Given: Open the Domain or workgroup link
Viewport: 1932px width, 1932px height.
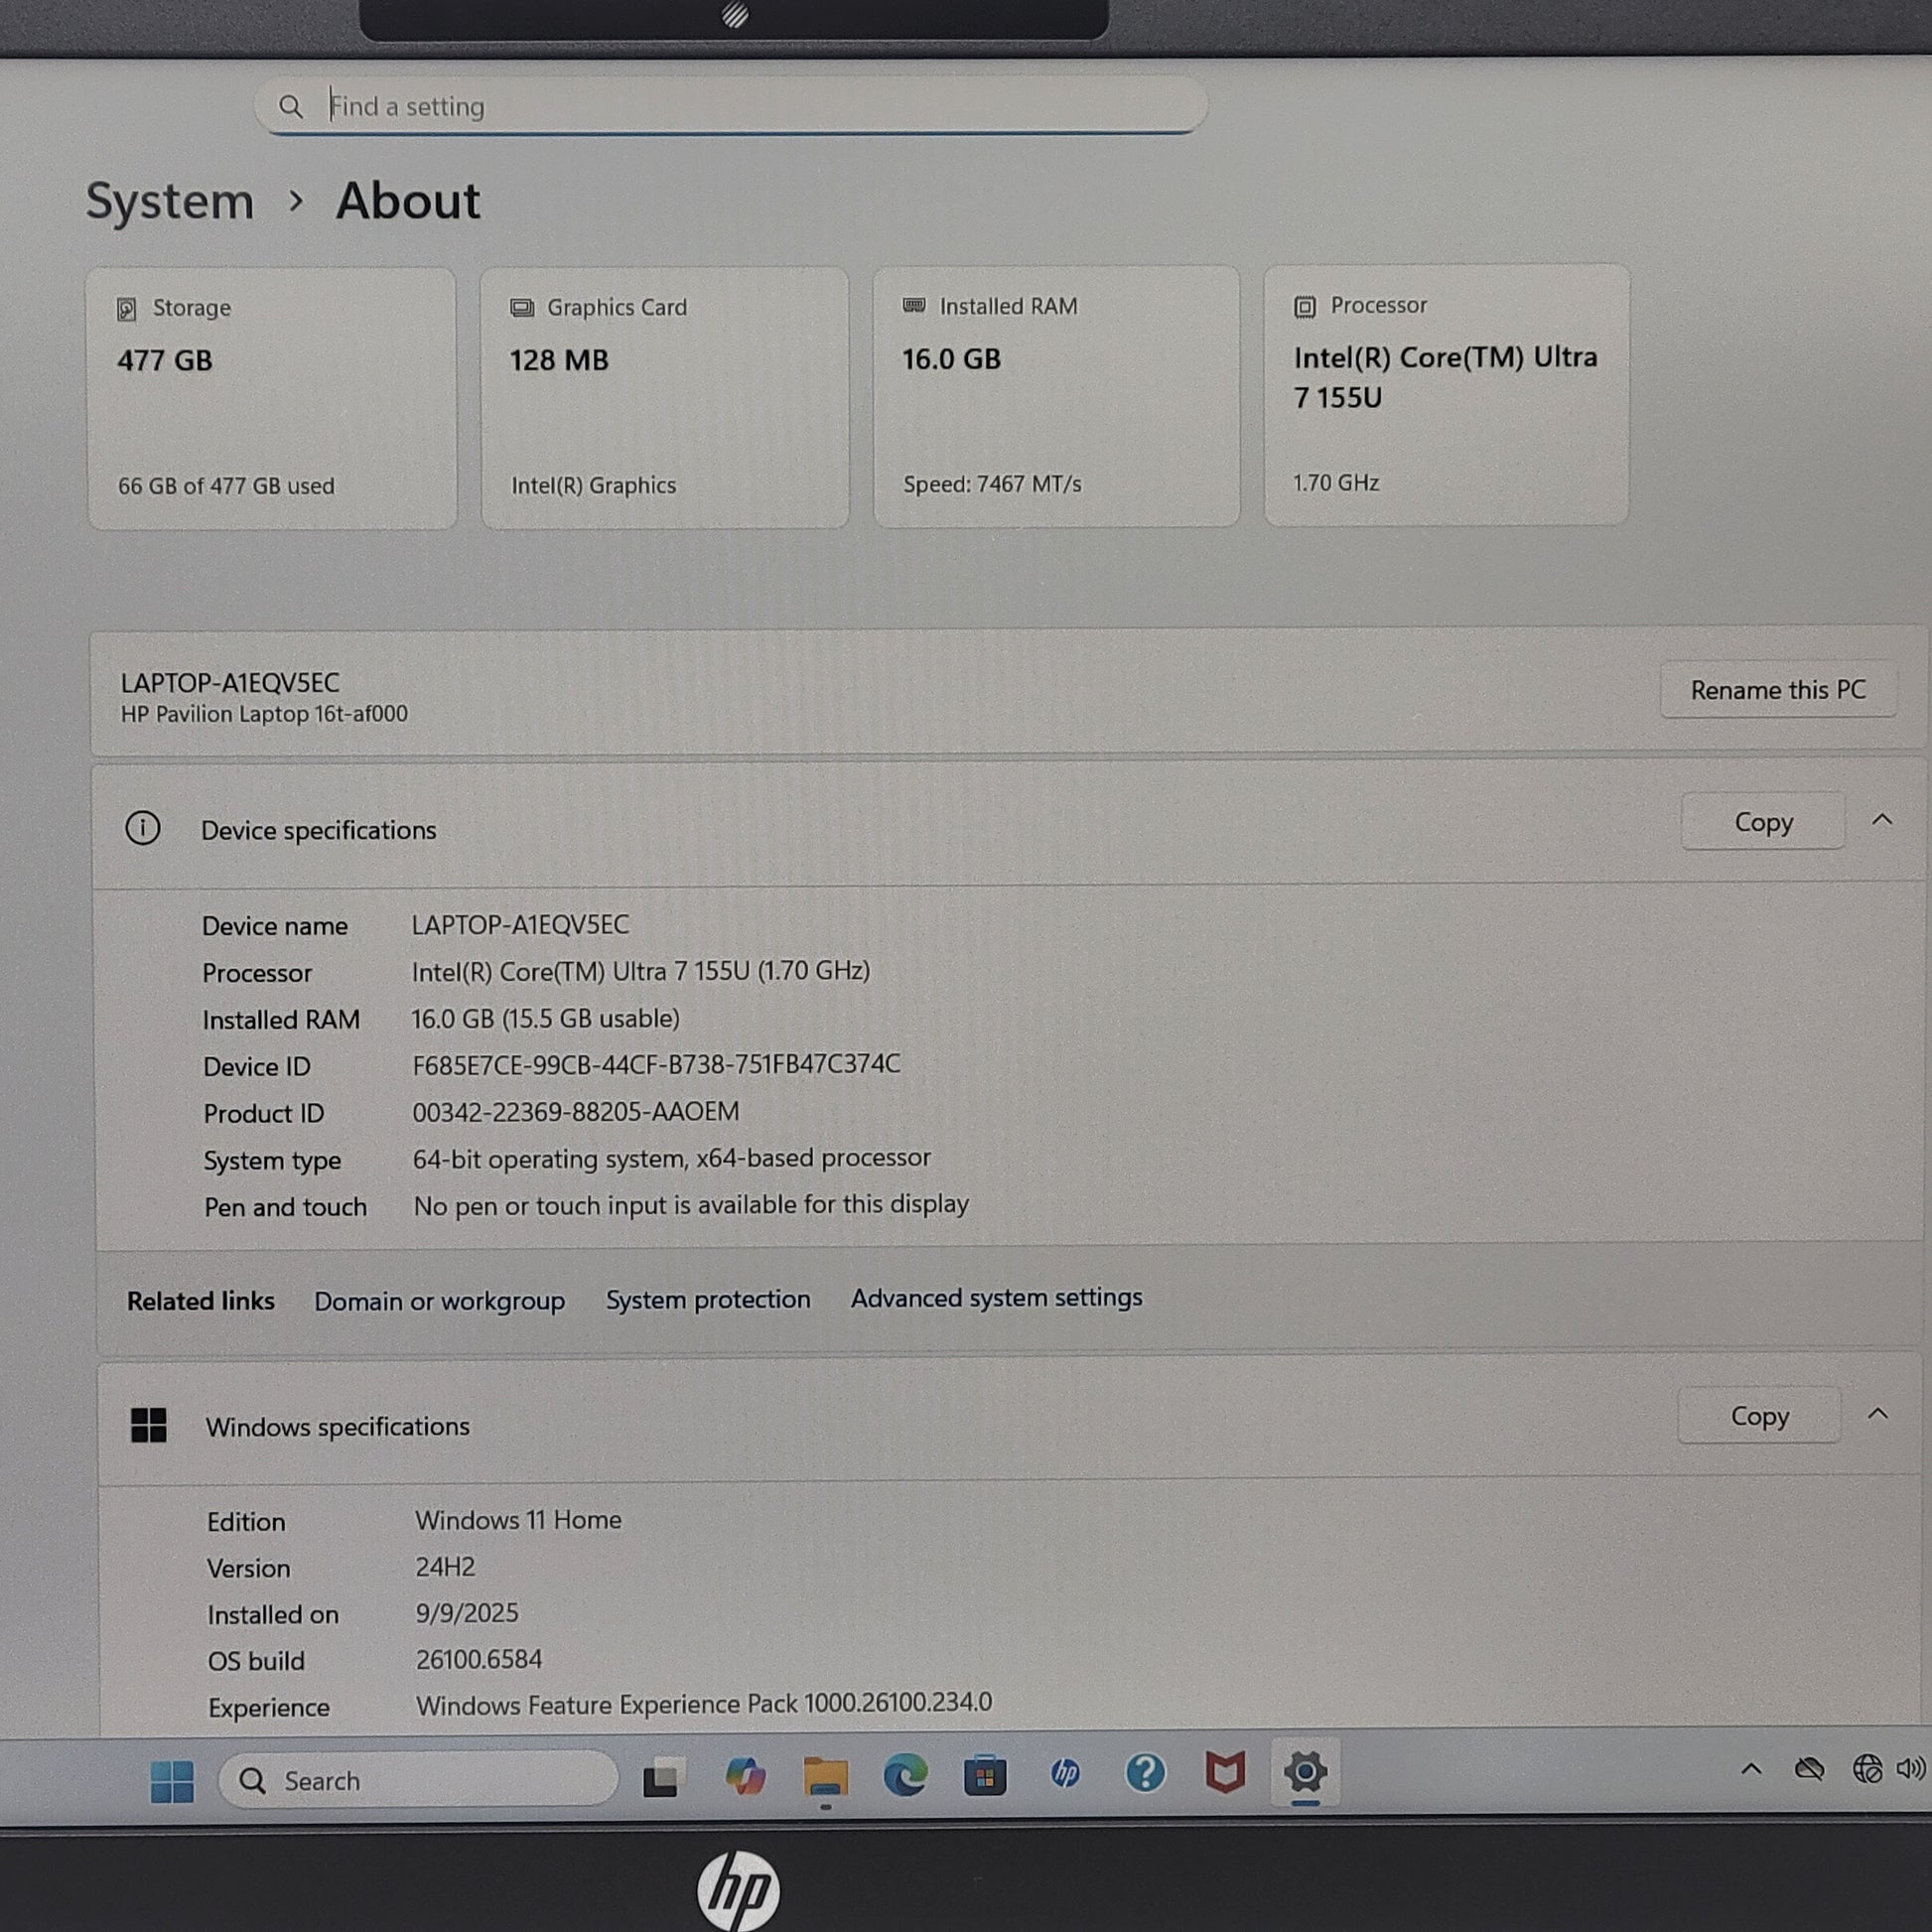Looking at the screenshot, I should 439,1301.
